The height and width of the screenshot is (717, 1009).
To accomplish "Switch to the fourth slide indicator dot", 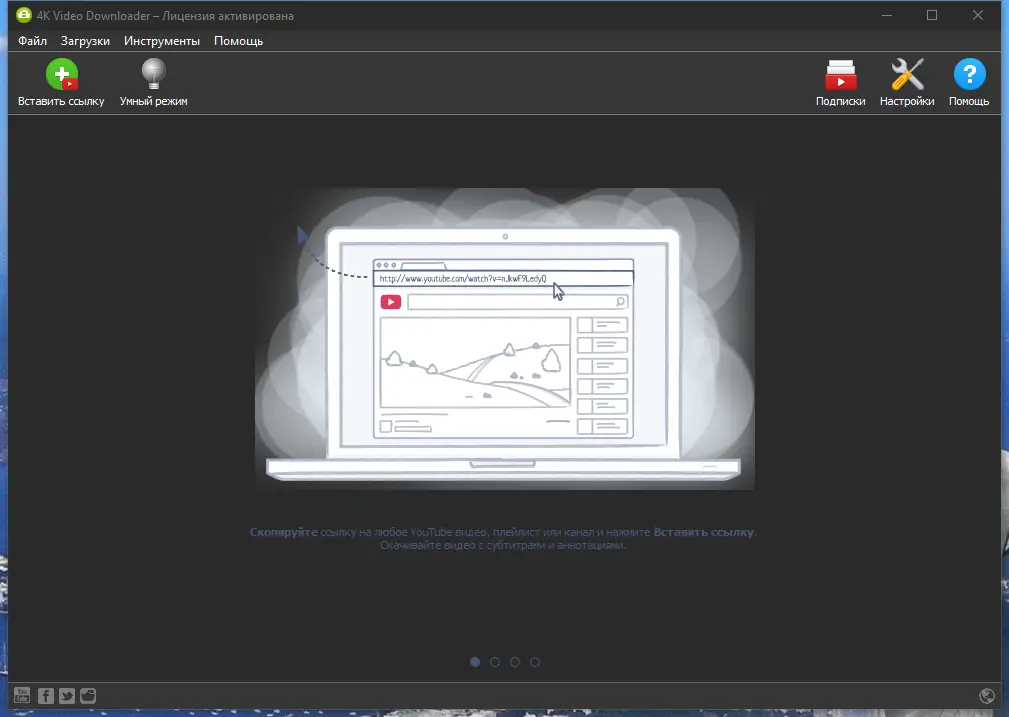I will [x=535, y=662].
